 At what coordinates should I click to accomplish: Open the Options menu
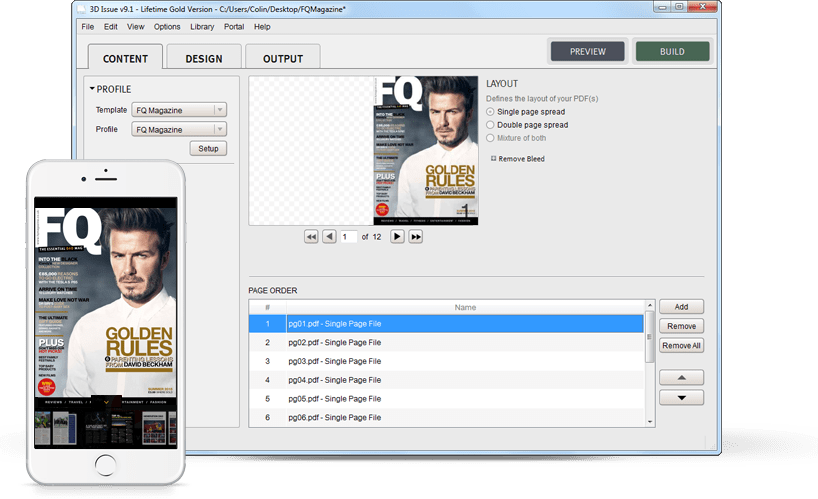tap(167, 27)
